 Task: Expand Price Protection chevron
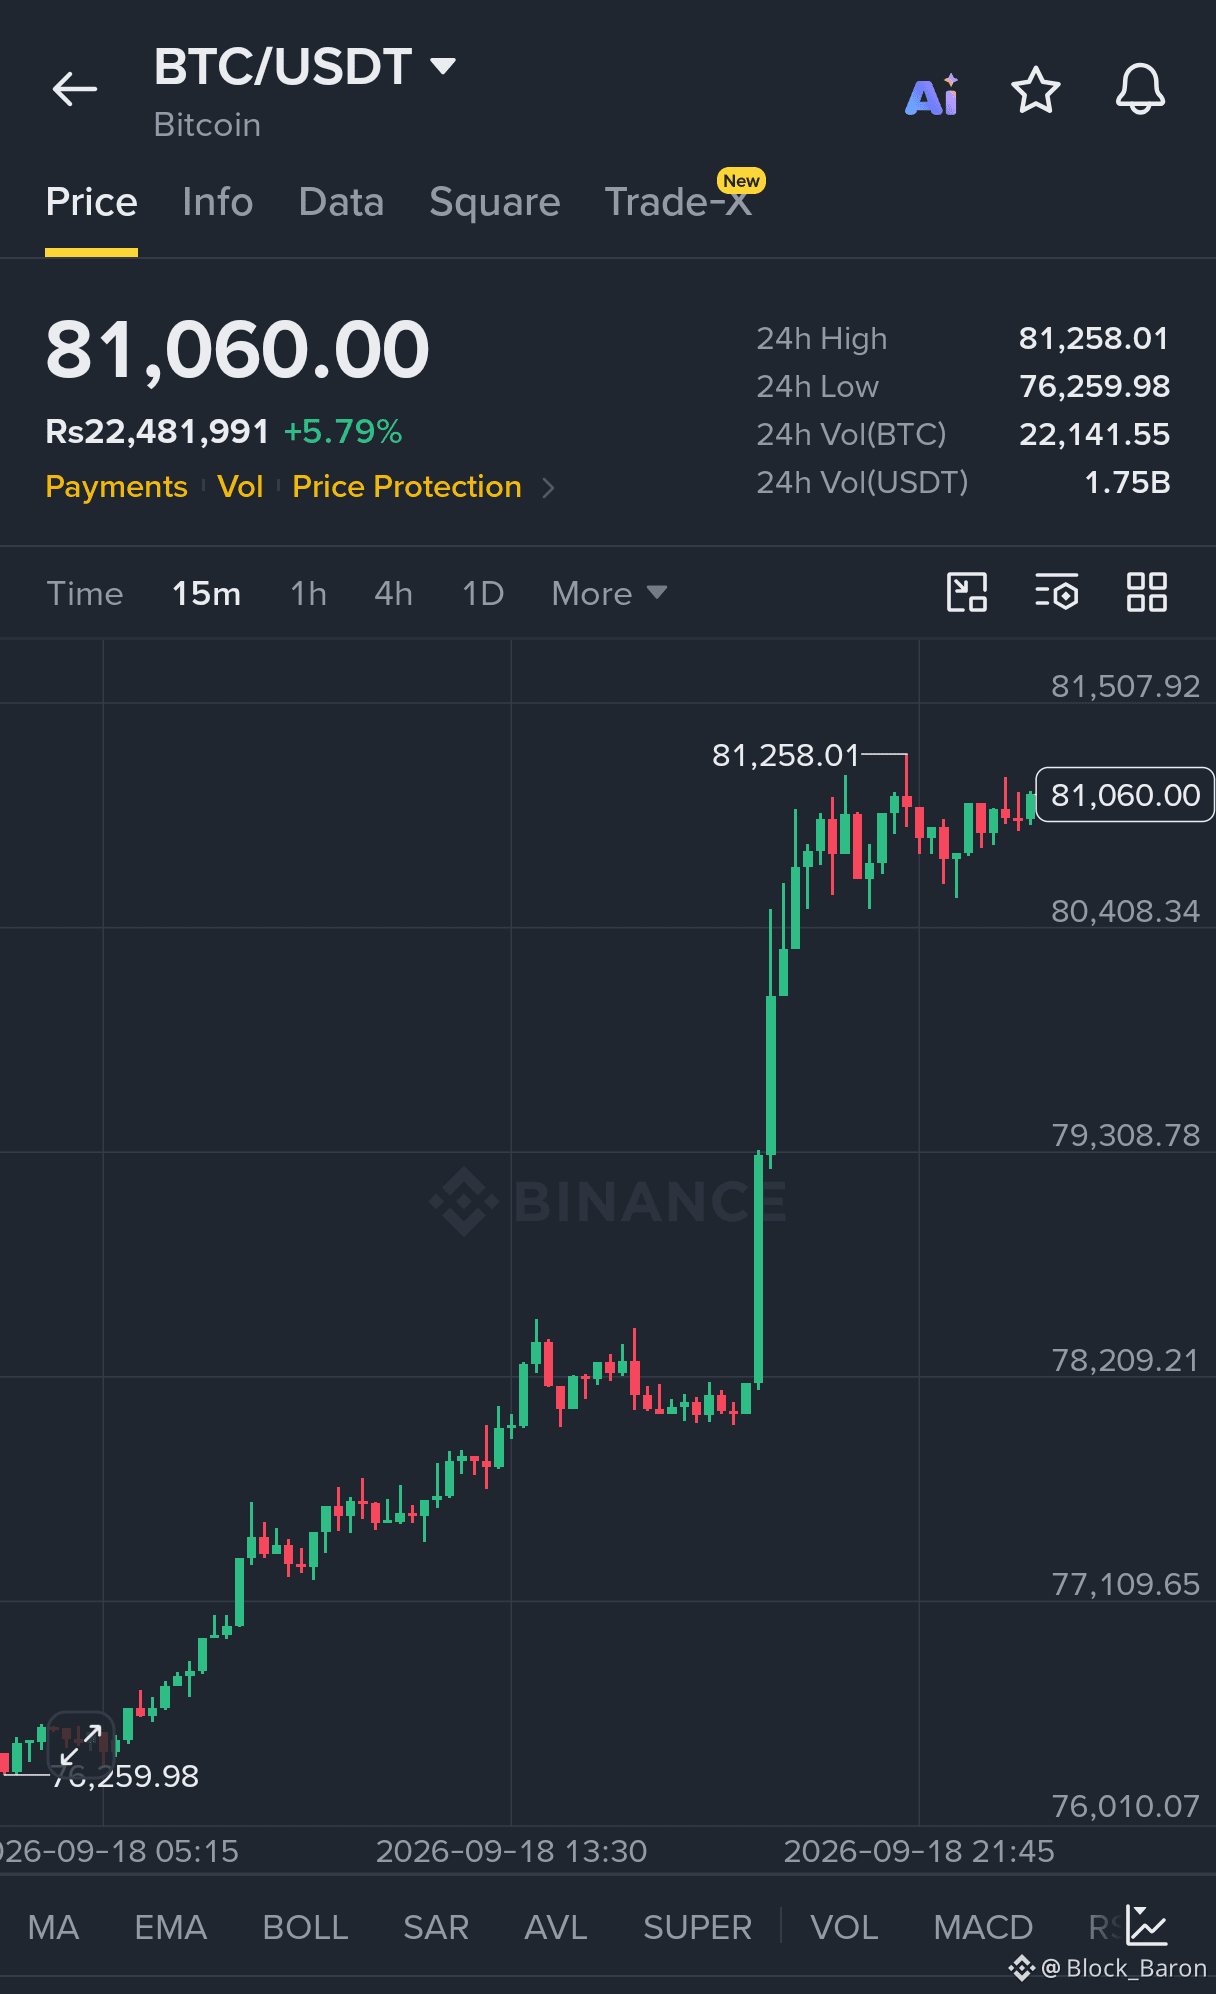547,487
